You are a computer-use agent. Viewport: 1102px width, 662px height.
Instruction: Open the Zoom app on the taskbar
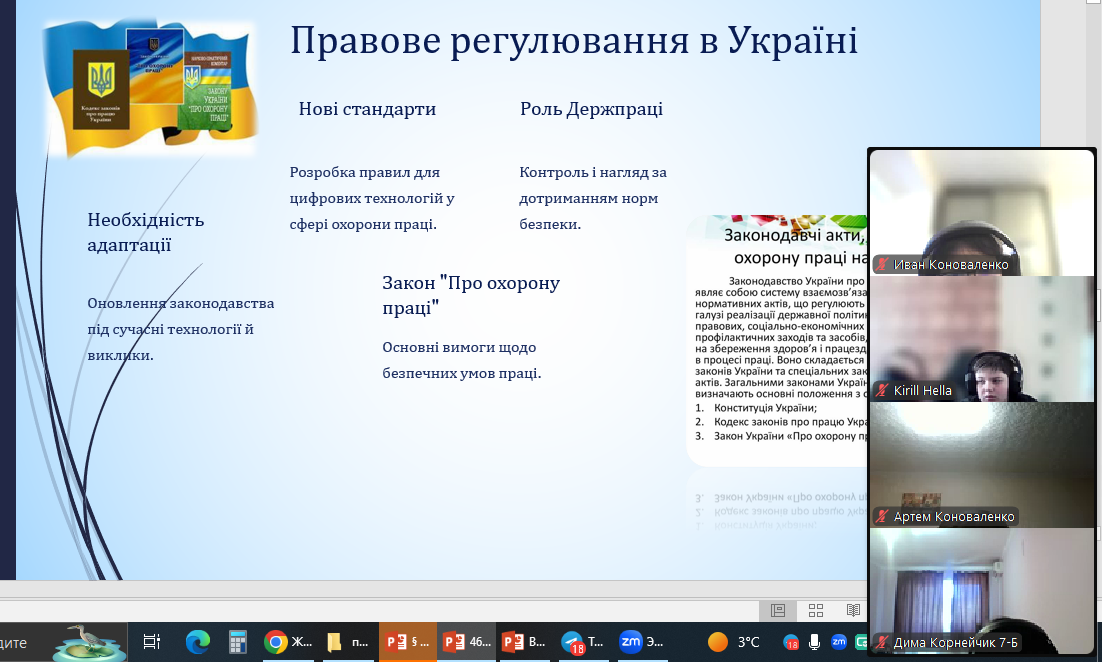coord(642,642)
